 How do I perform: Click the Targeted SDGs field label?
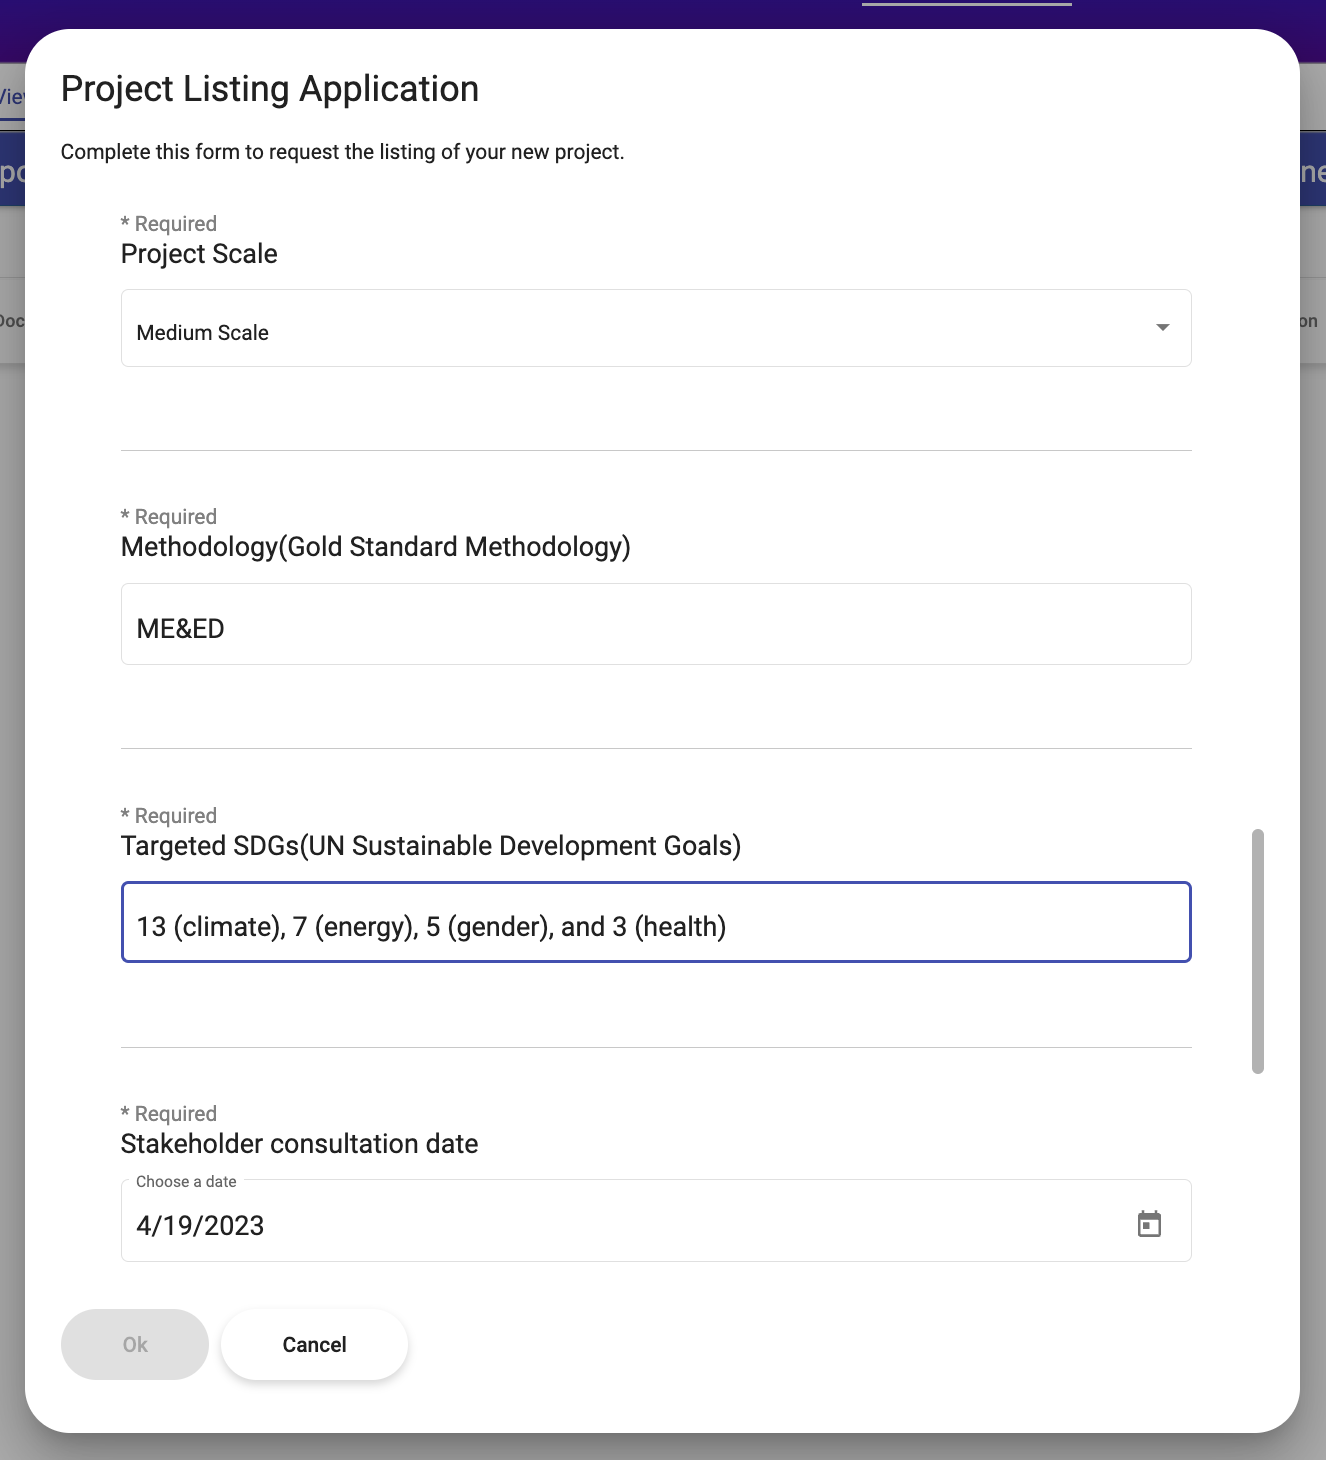click(430, 846)
